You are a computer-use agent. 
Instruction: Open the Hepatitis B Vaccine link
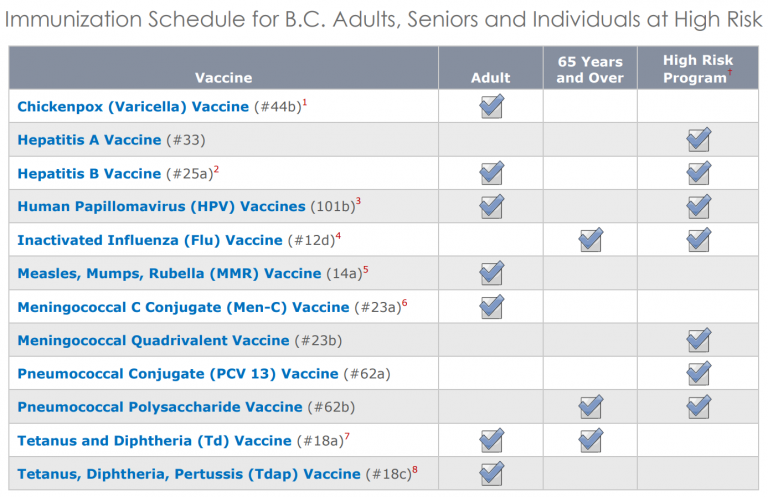pos(89,174)
